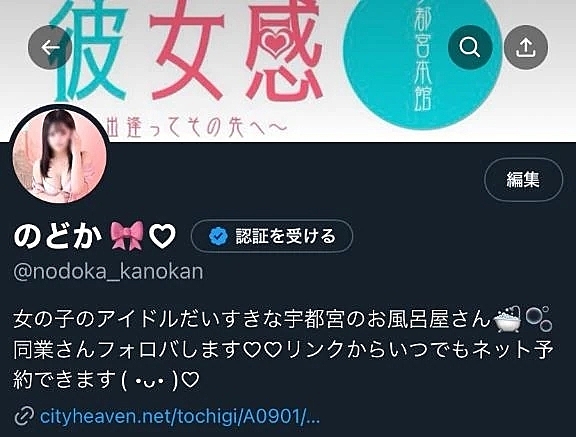Tap the back arrow icon
The width and height of the screenshot is (576, 437).
(50, 47)
